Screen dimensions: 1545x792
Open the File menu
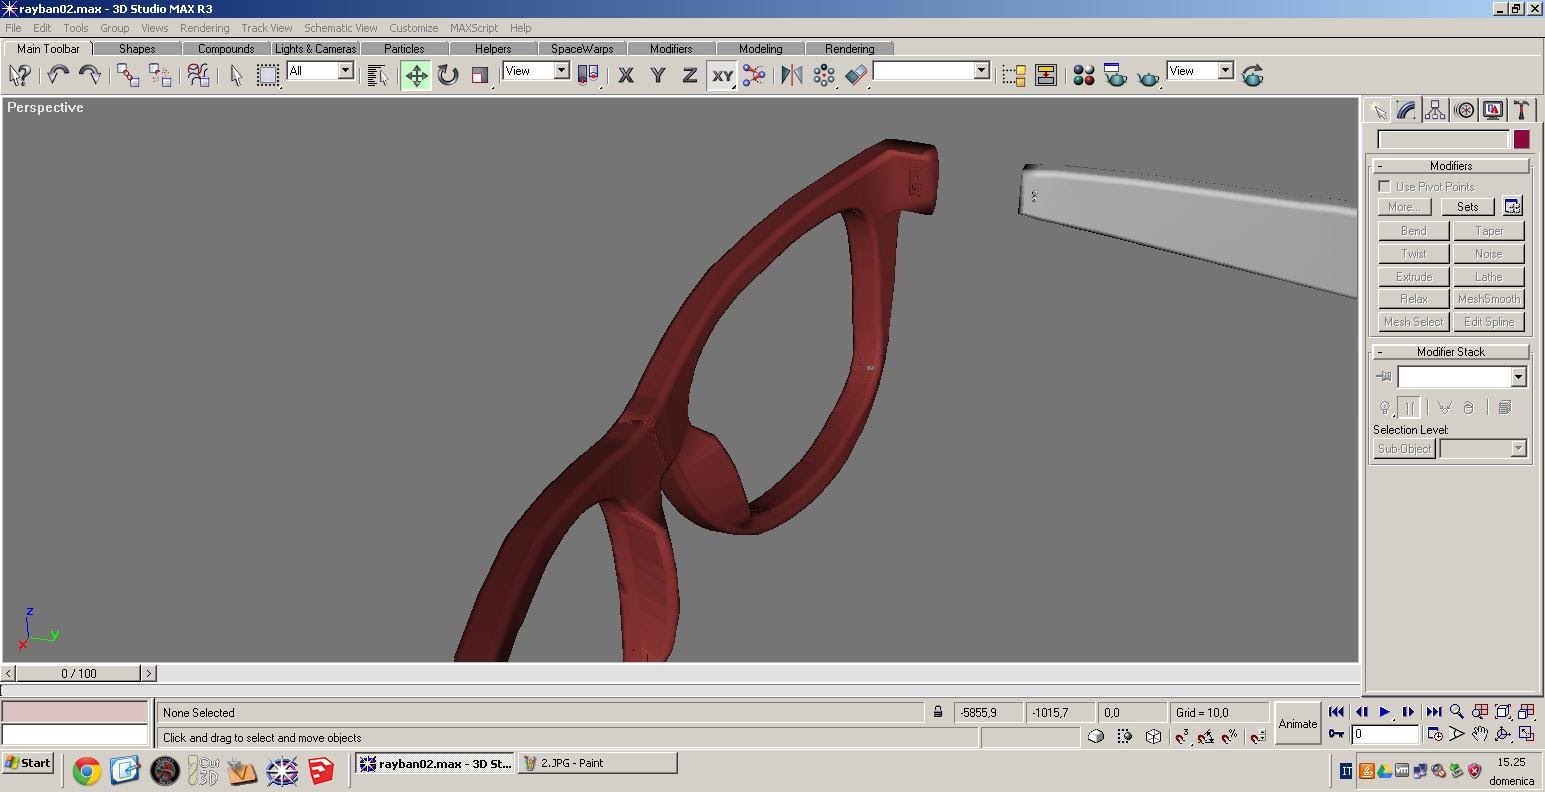click(13, 28)
